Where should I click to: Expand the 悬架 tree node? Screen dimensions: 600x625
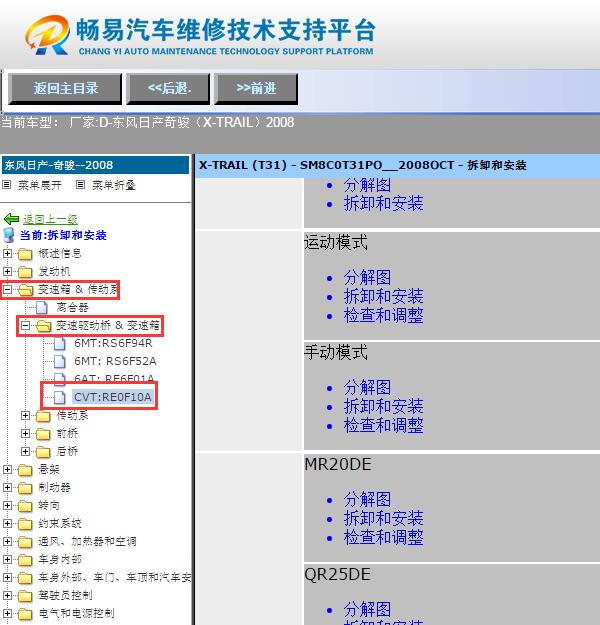[7, 470]
